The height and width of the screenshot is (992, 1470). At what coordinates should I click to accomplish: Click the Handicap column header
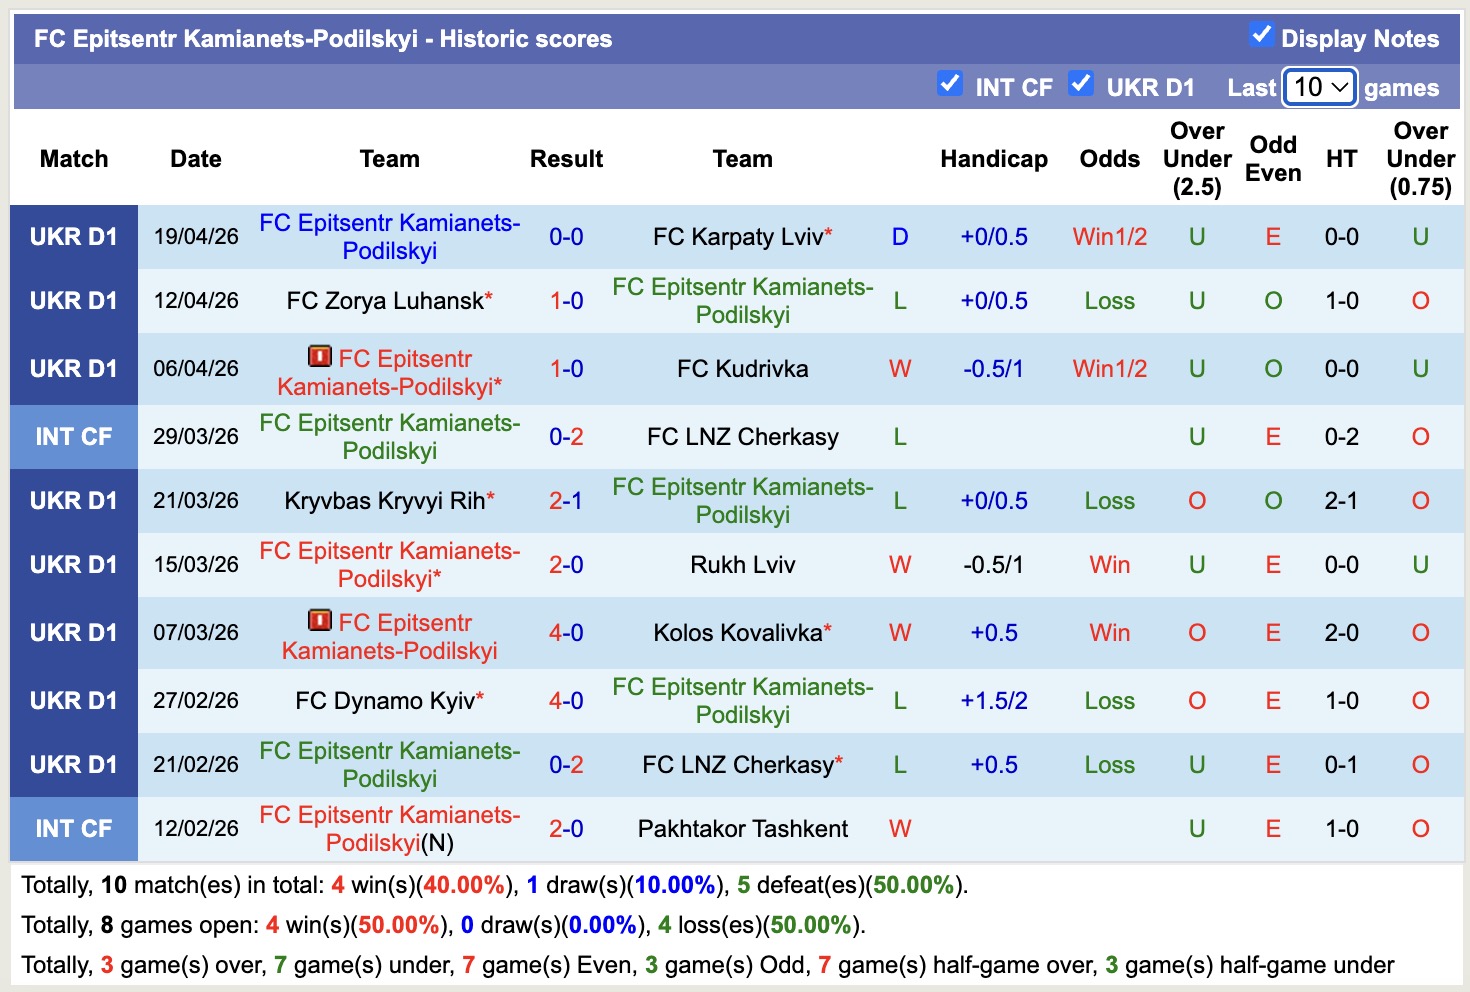[993, 158]
